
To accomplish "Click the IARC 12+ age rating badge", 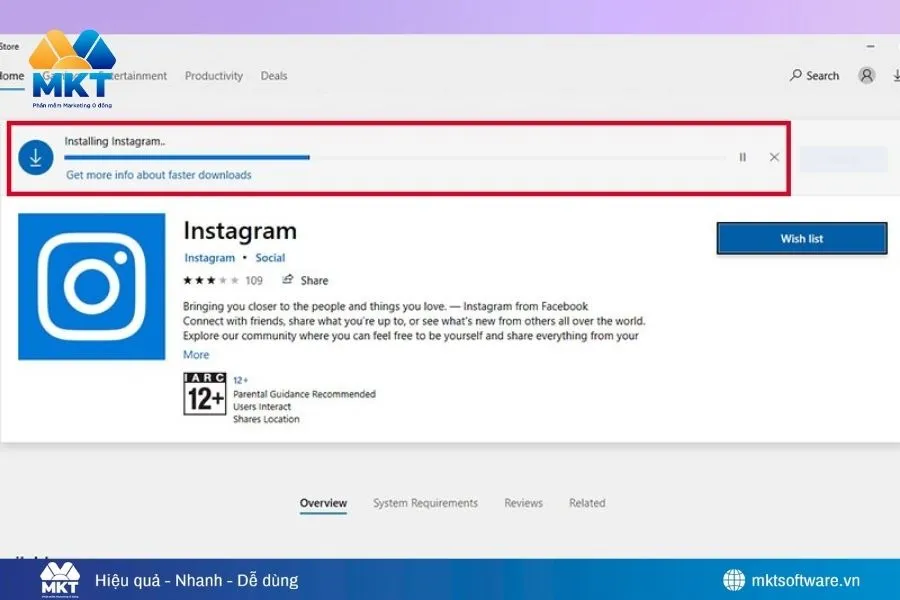I will [204, 394].
